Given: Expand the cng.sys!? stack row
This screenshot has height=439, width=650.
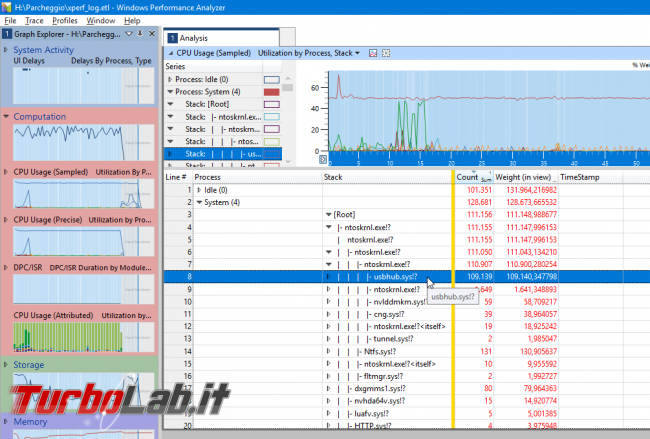Looking at the screenshot, I should click(x=328, y=314).
